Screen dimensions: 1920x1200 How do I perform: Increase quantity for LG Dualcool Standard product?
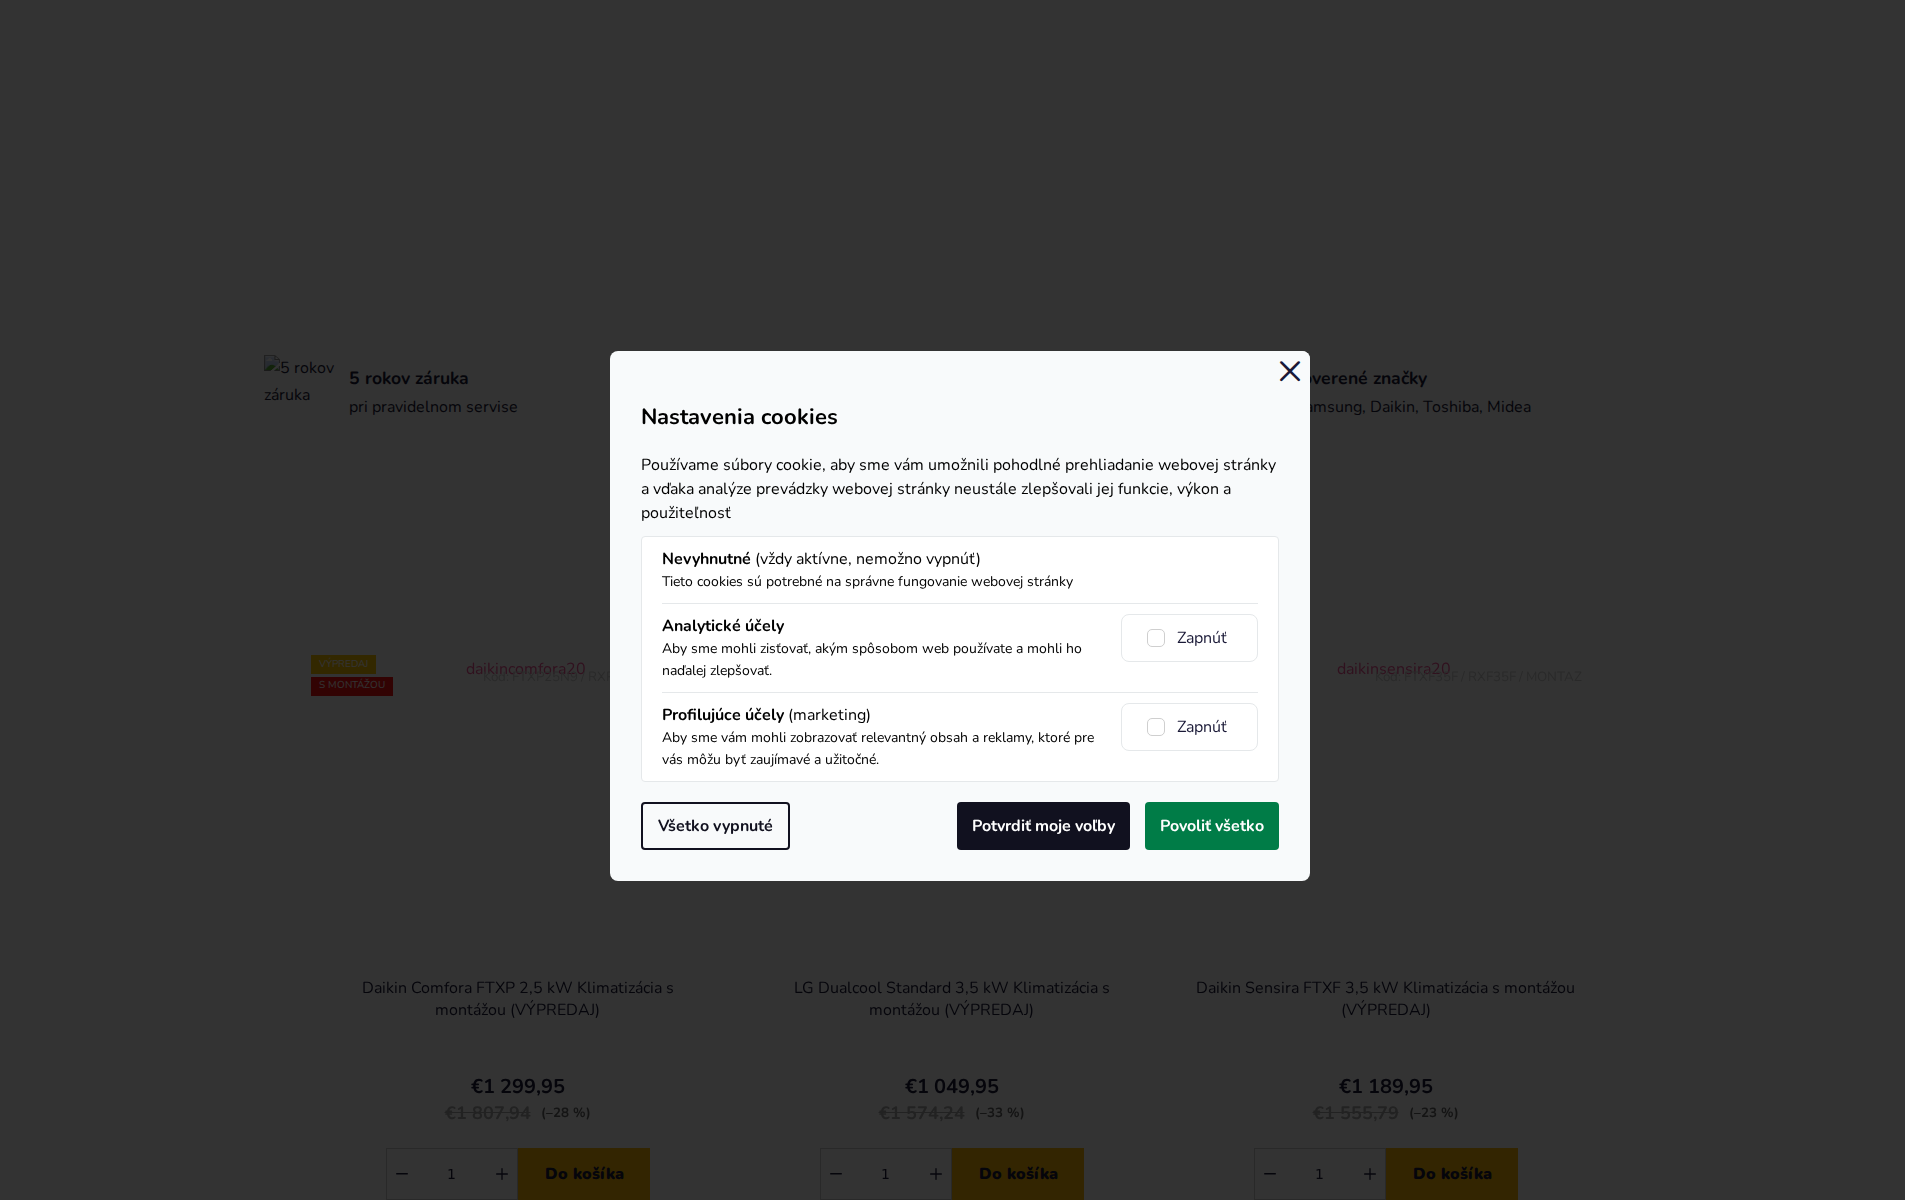935,1174
